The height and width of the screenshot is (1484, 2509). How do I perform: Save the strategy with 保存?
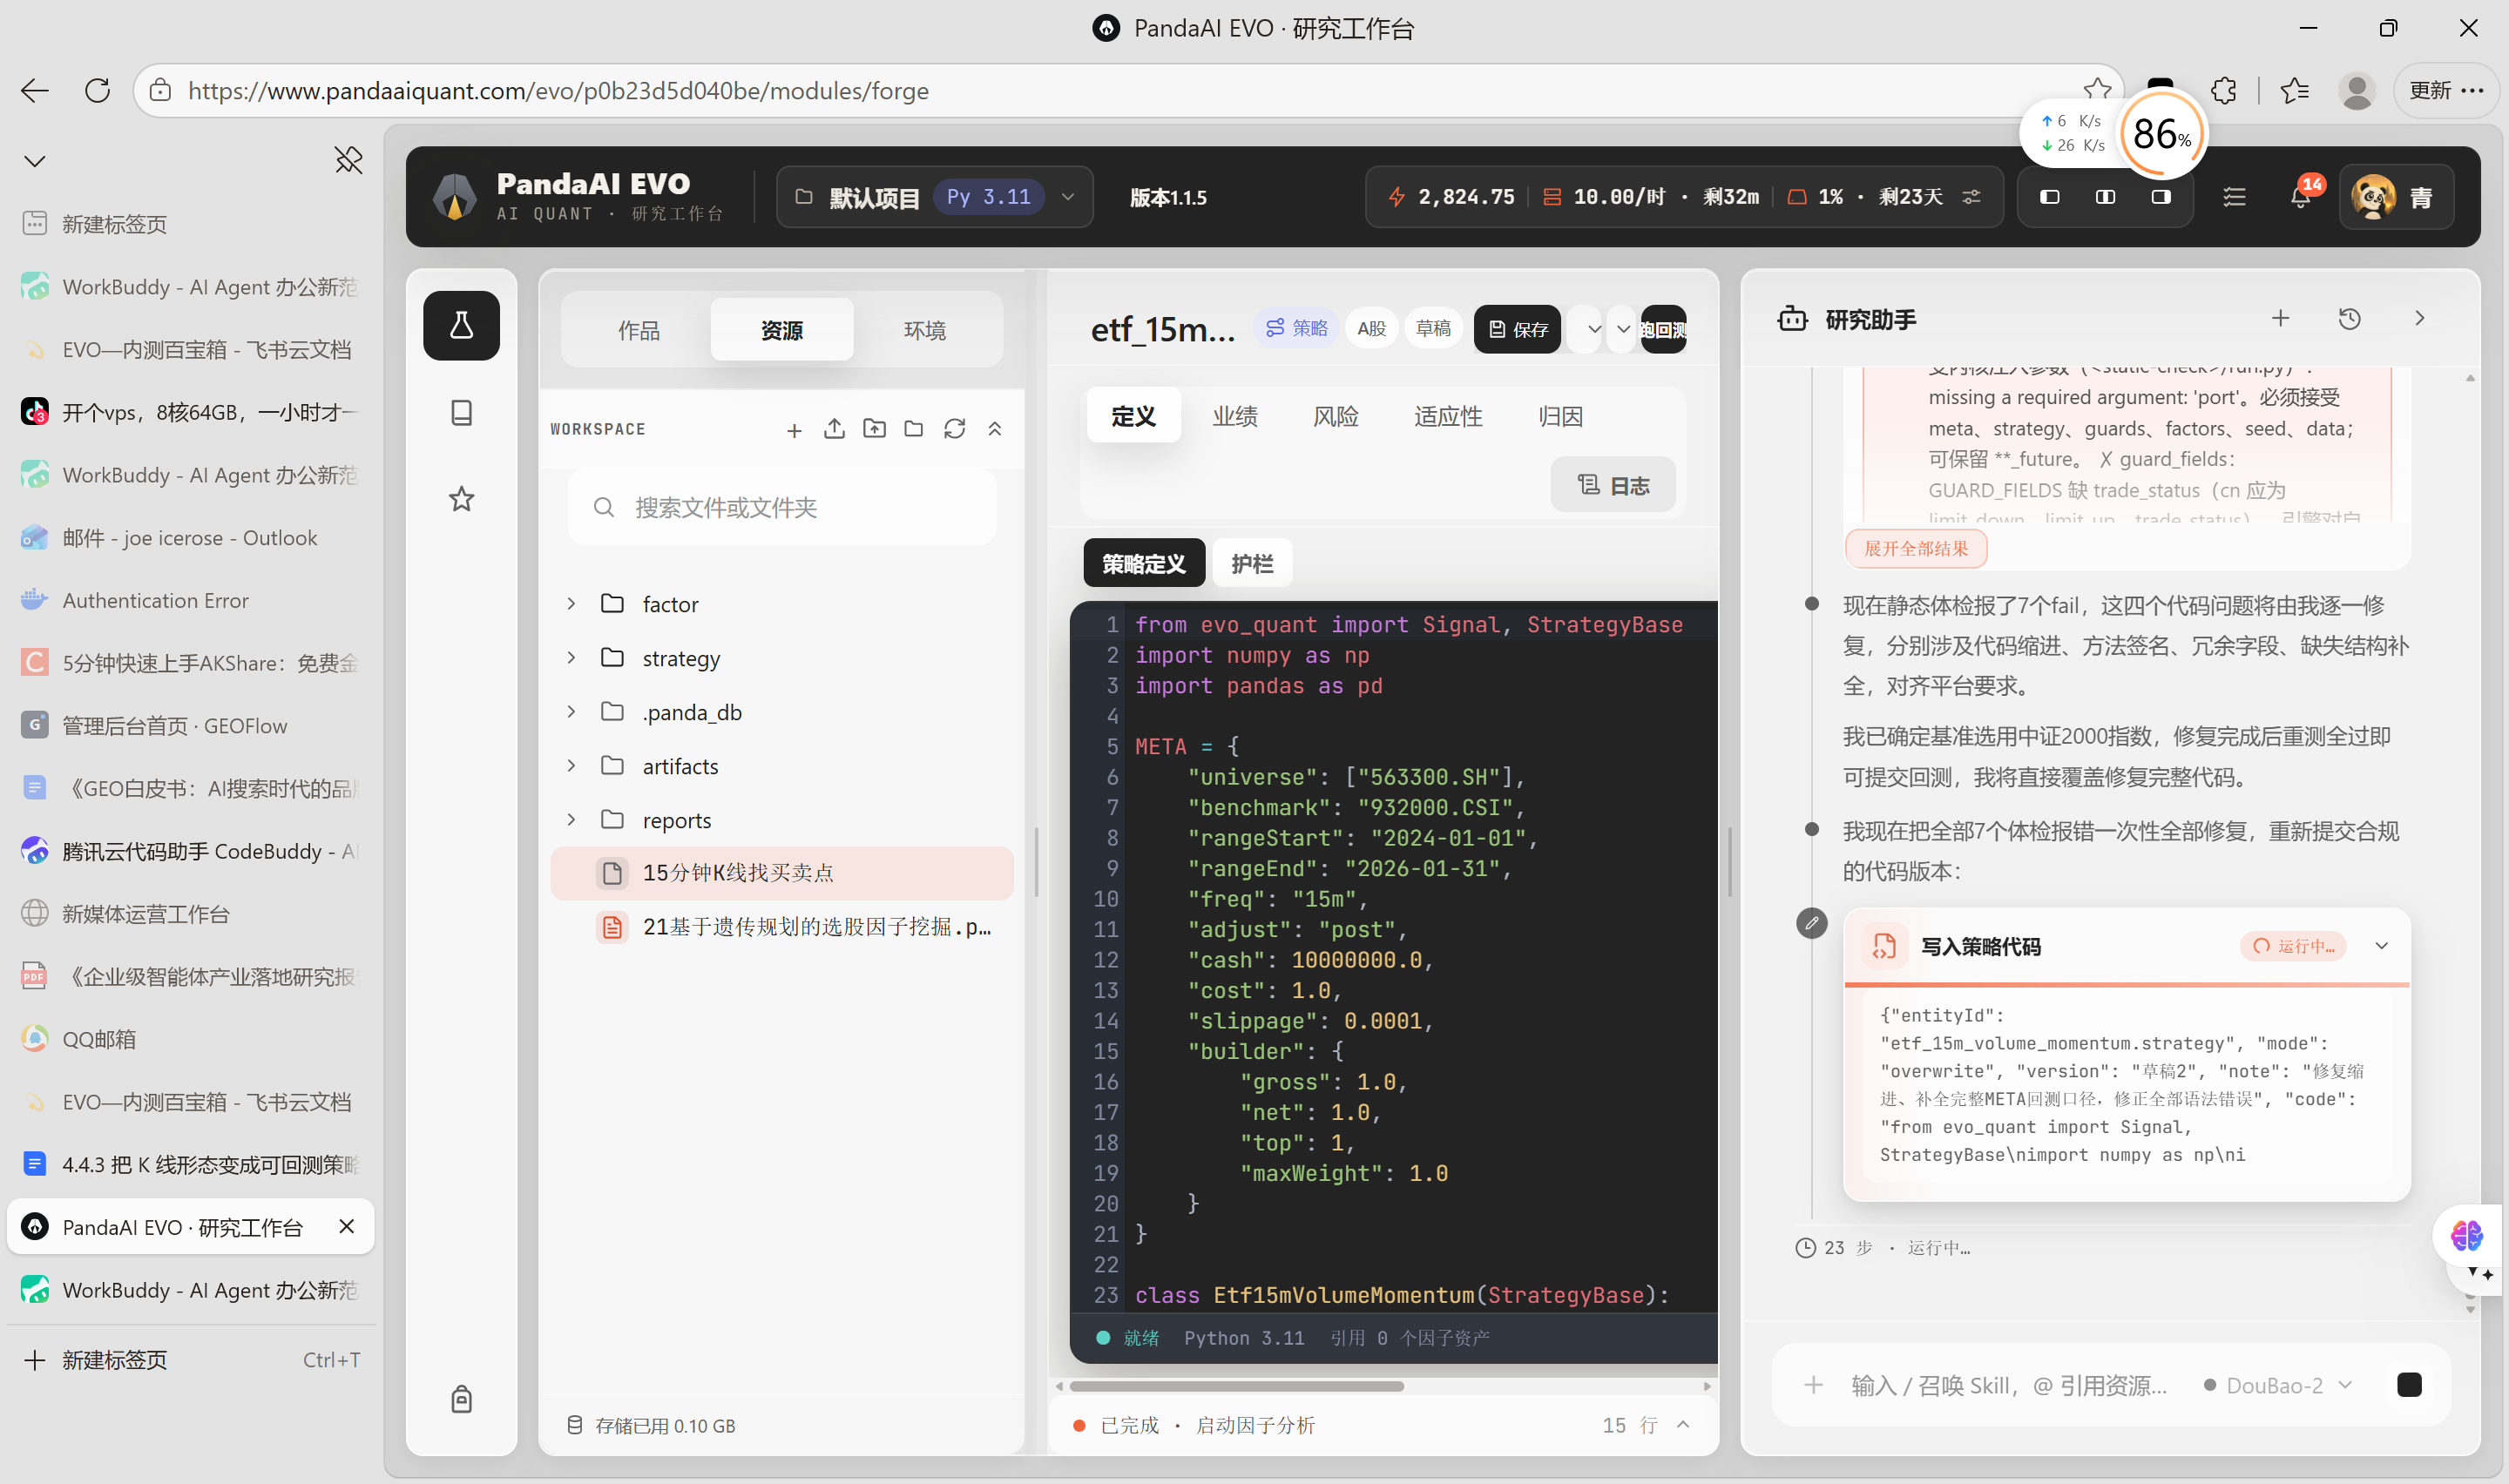(x=1517, y=329)
